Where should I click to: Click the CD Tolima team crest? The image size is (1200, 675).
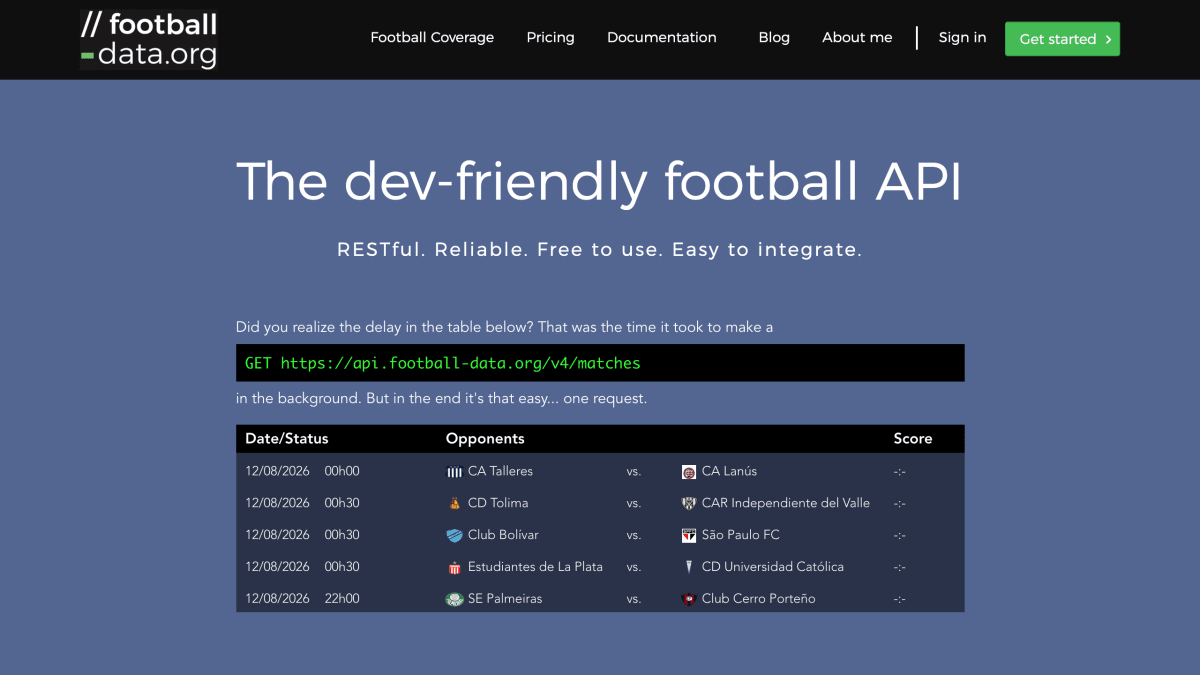coord(454,503)
